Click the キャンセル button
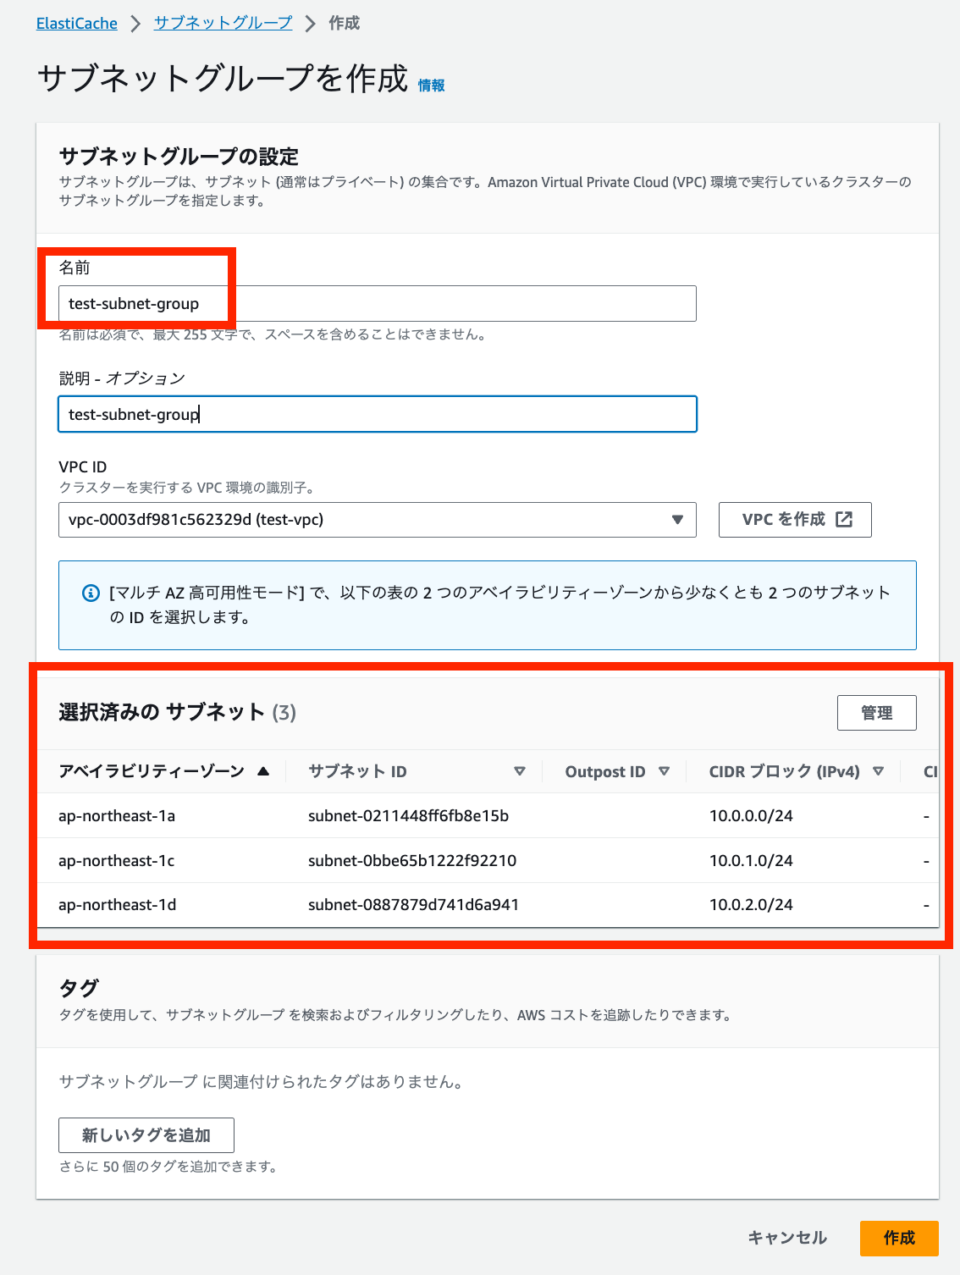 click(x=787, y=1238)
